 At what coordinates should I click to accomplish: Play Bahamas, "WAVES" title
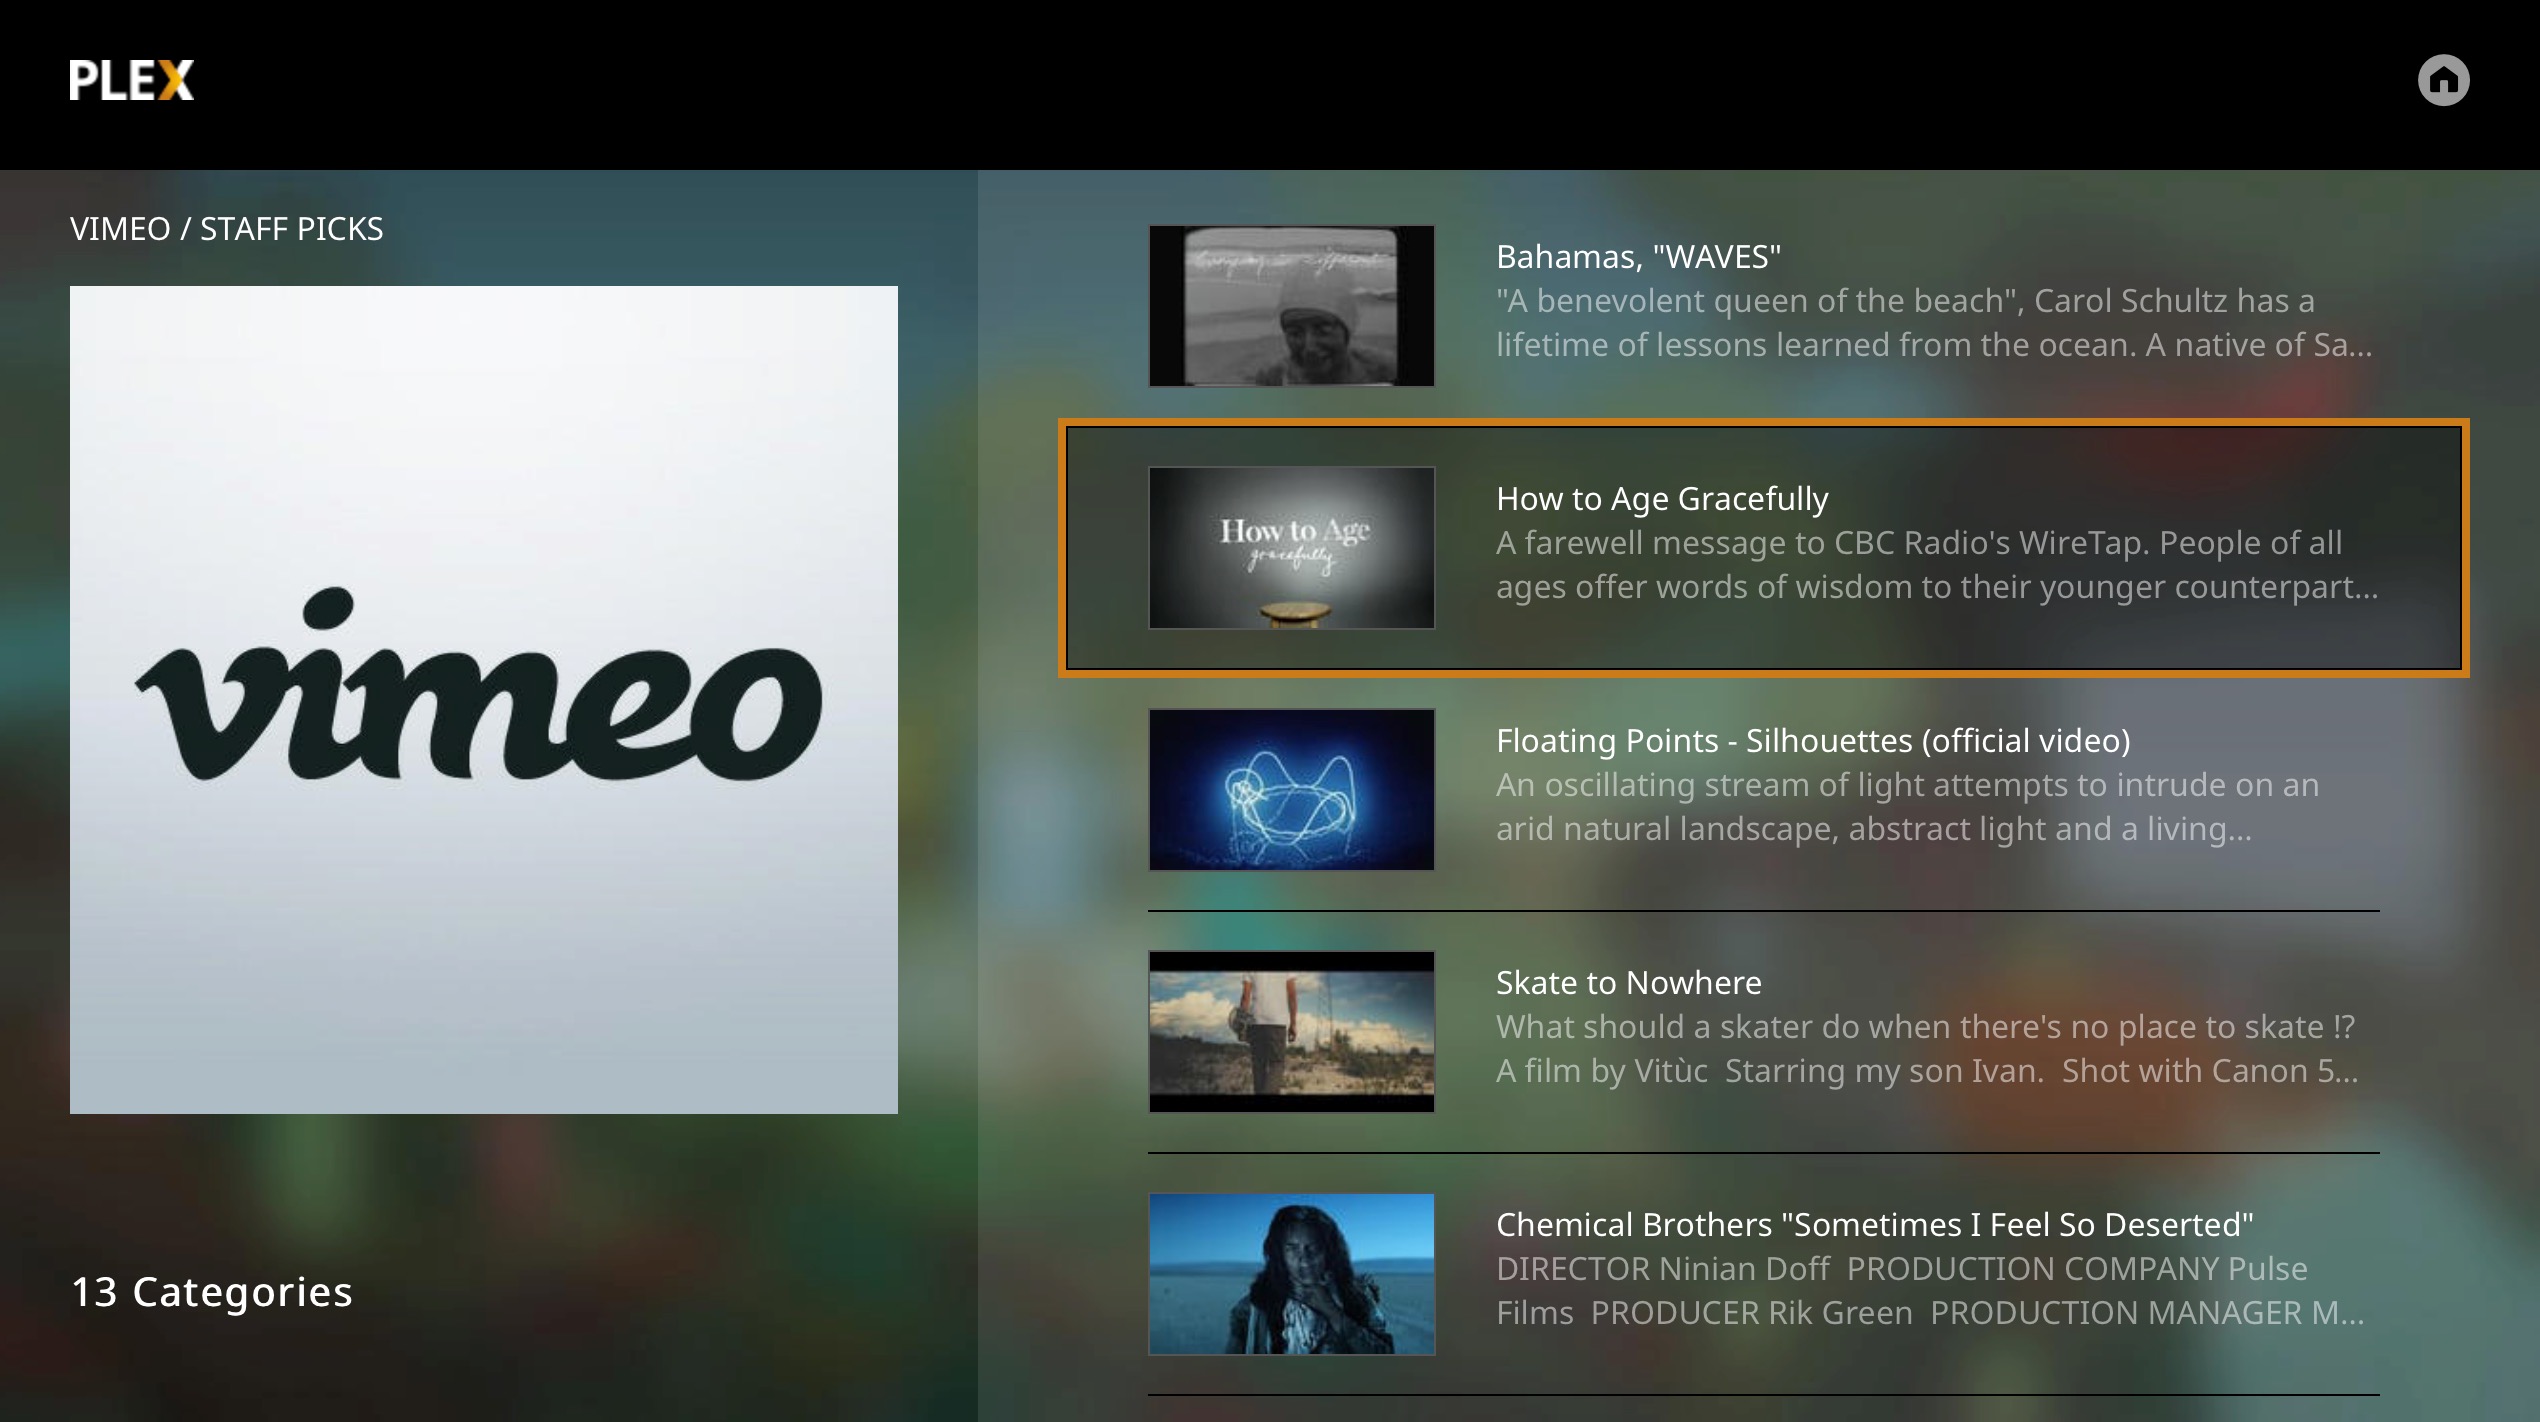coord(1638,257)
